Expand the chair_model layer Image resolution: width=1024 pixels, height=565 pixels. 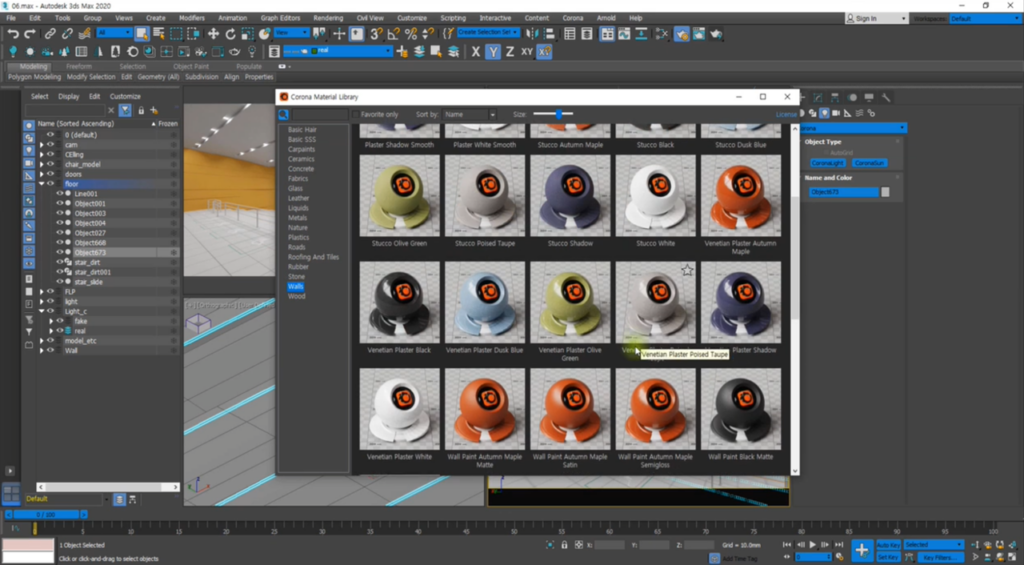(41, 164)
